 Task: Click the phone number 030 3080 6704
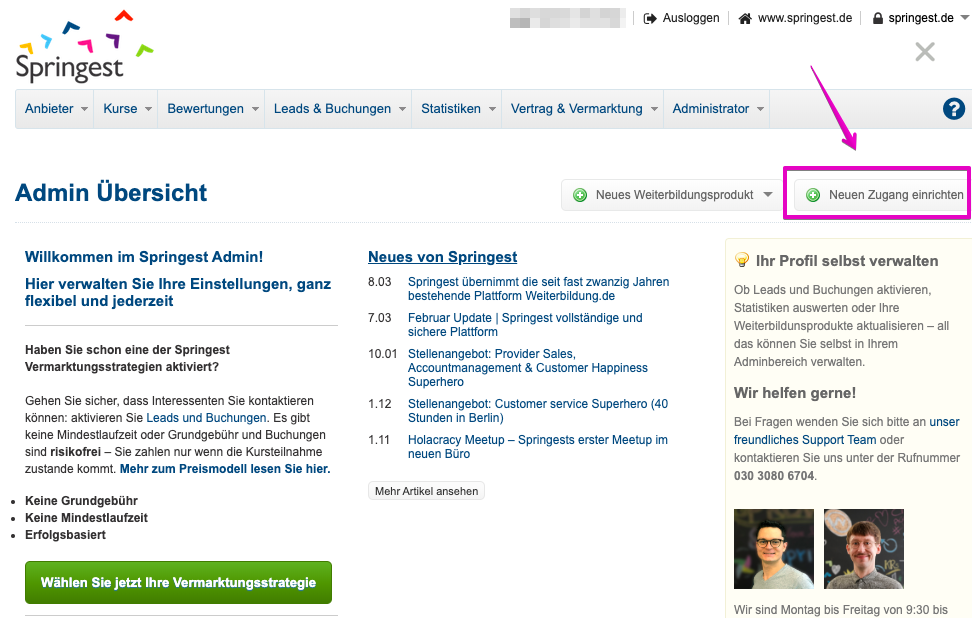774,476
